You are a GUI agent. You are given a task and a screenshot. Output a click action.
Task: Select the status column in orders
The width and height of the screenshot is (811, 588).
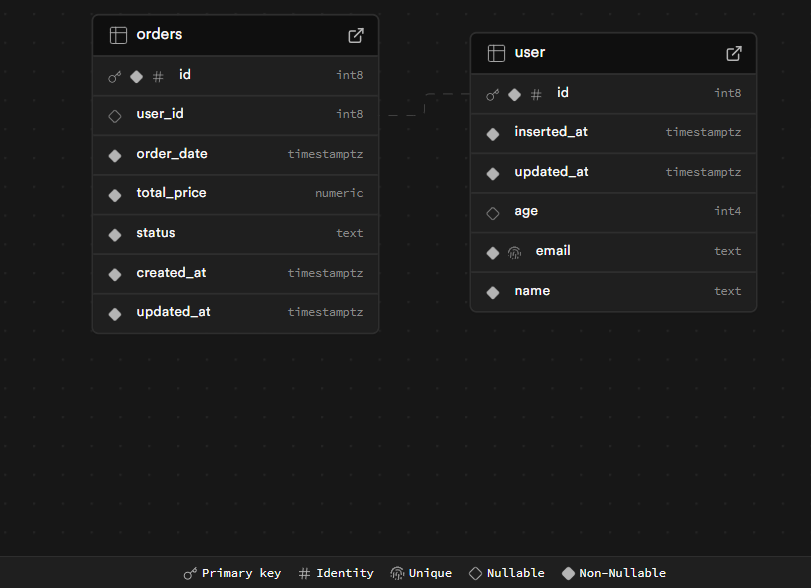(235, 233)
